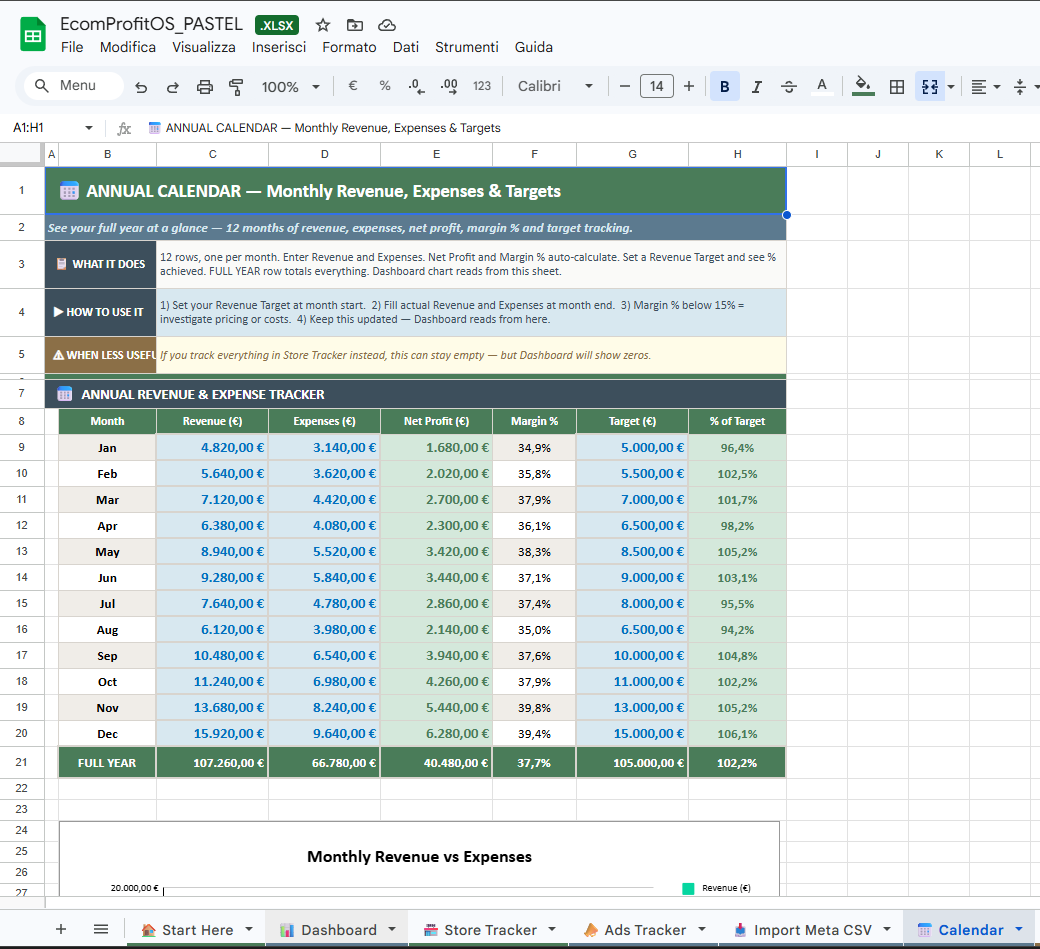Increase font size with plus button
Image resolution: width=1040 pixels, height=949 pixels.
(689, 87)
